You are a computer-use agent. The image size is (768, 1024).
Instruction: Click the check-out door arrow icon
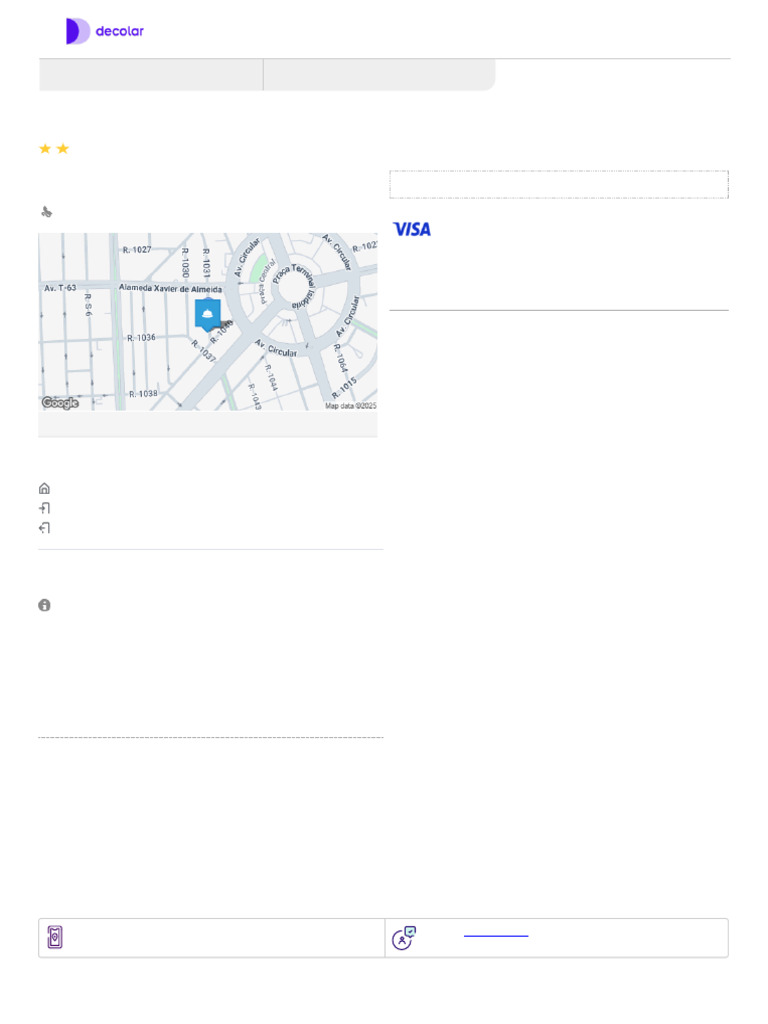(x=44, y=528)
